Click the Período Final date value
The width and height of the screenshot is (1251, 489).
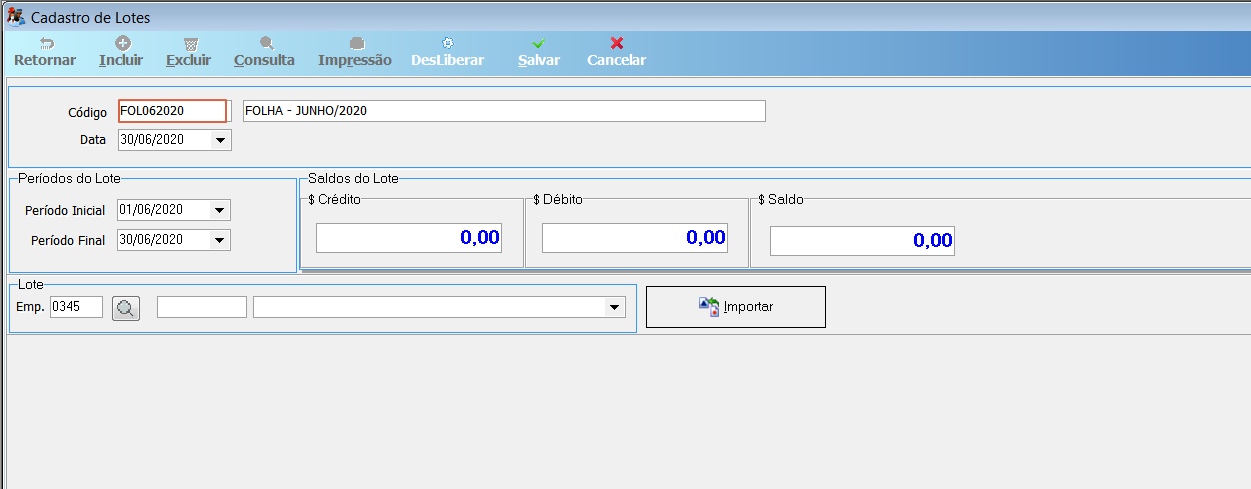point(151,241)
